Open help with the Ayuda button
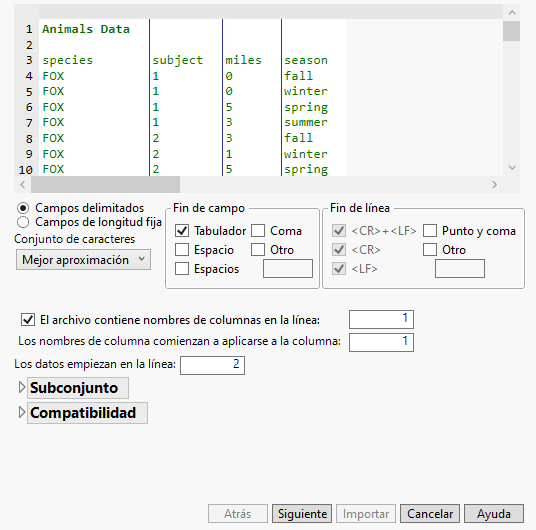The width and height of the screenshot is (536, 530). point(494,514)
